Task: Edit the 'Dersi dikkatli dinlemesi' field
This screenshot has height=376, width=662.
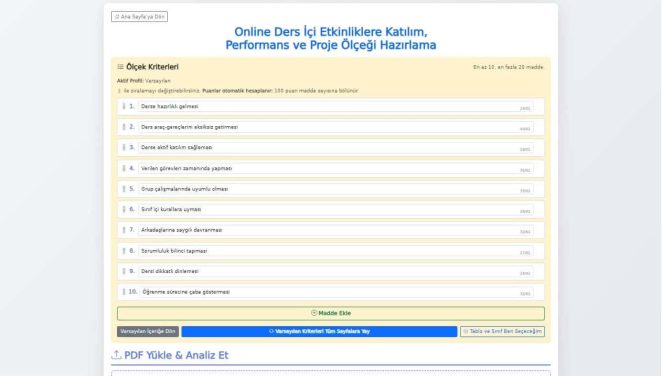Action: [x=335, y=271]
